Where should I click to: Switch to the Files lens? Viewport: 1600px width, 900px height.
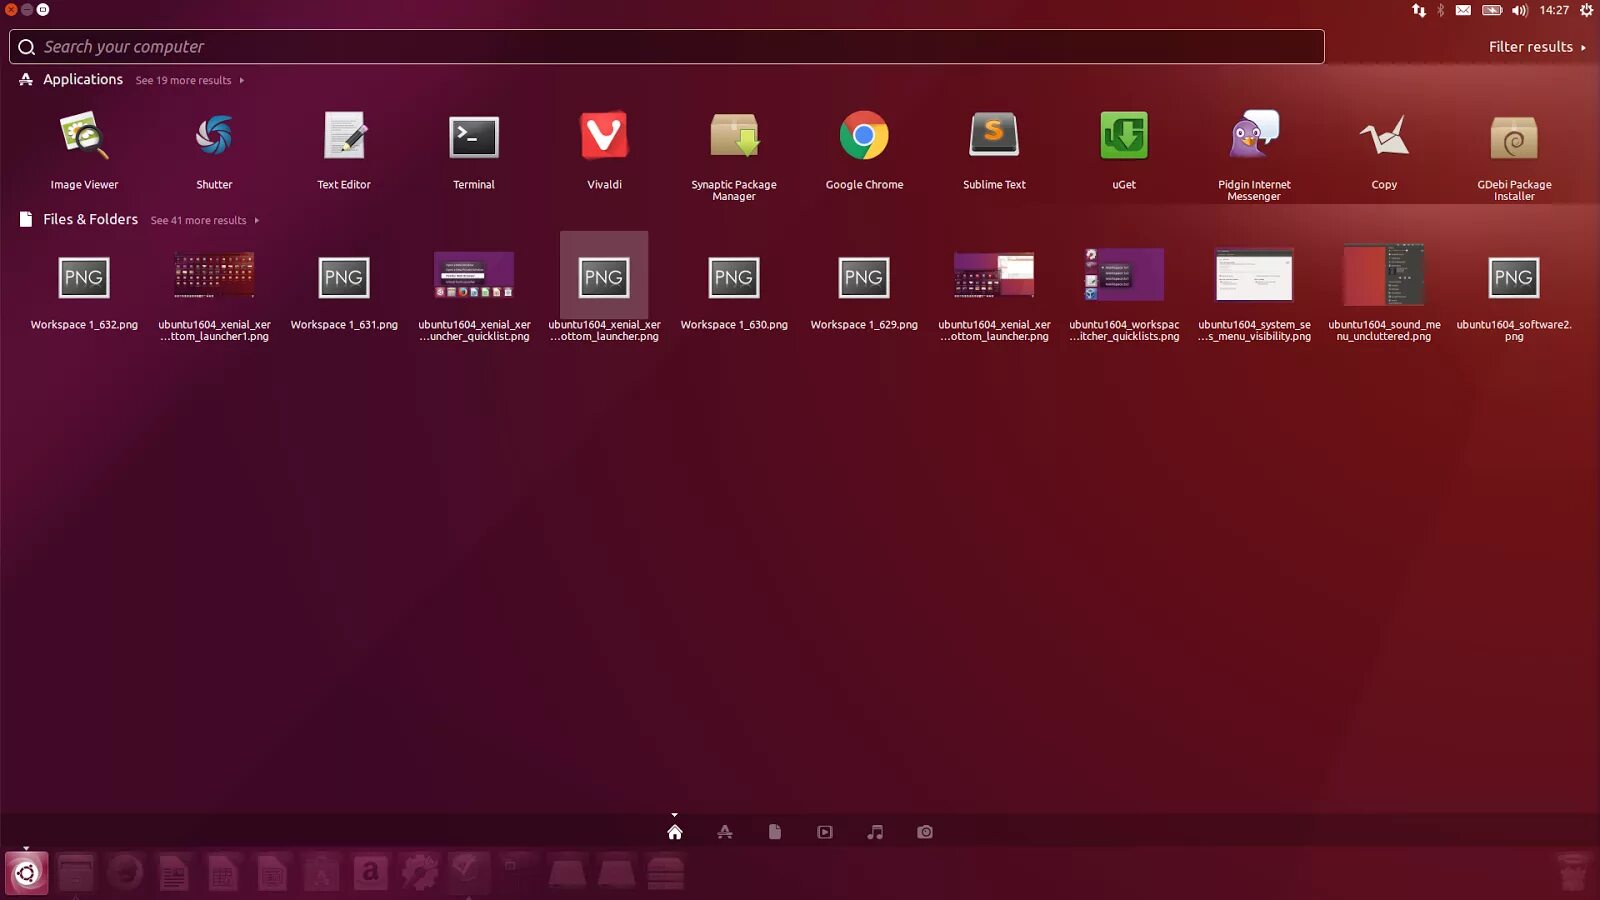tap(775, 832)
